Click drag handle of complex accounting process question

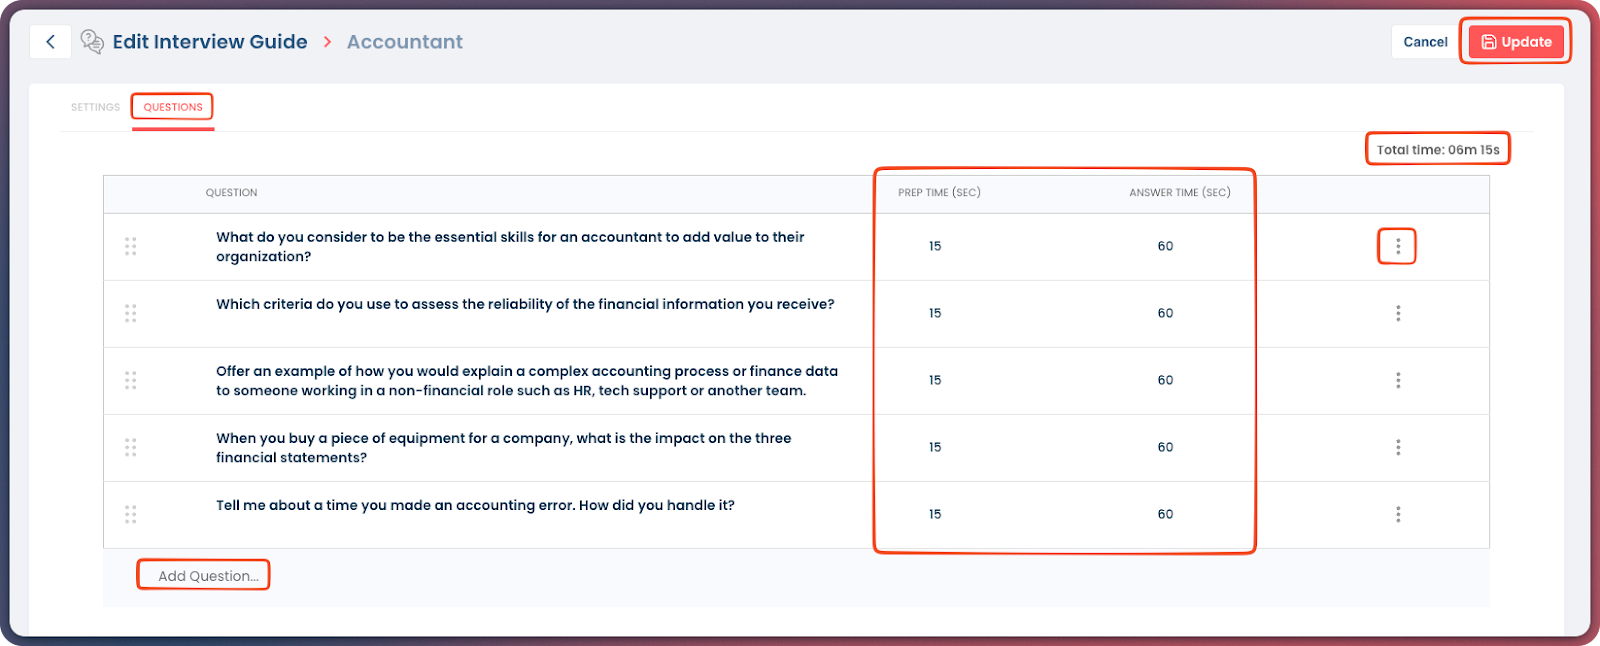click(130, 380)
